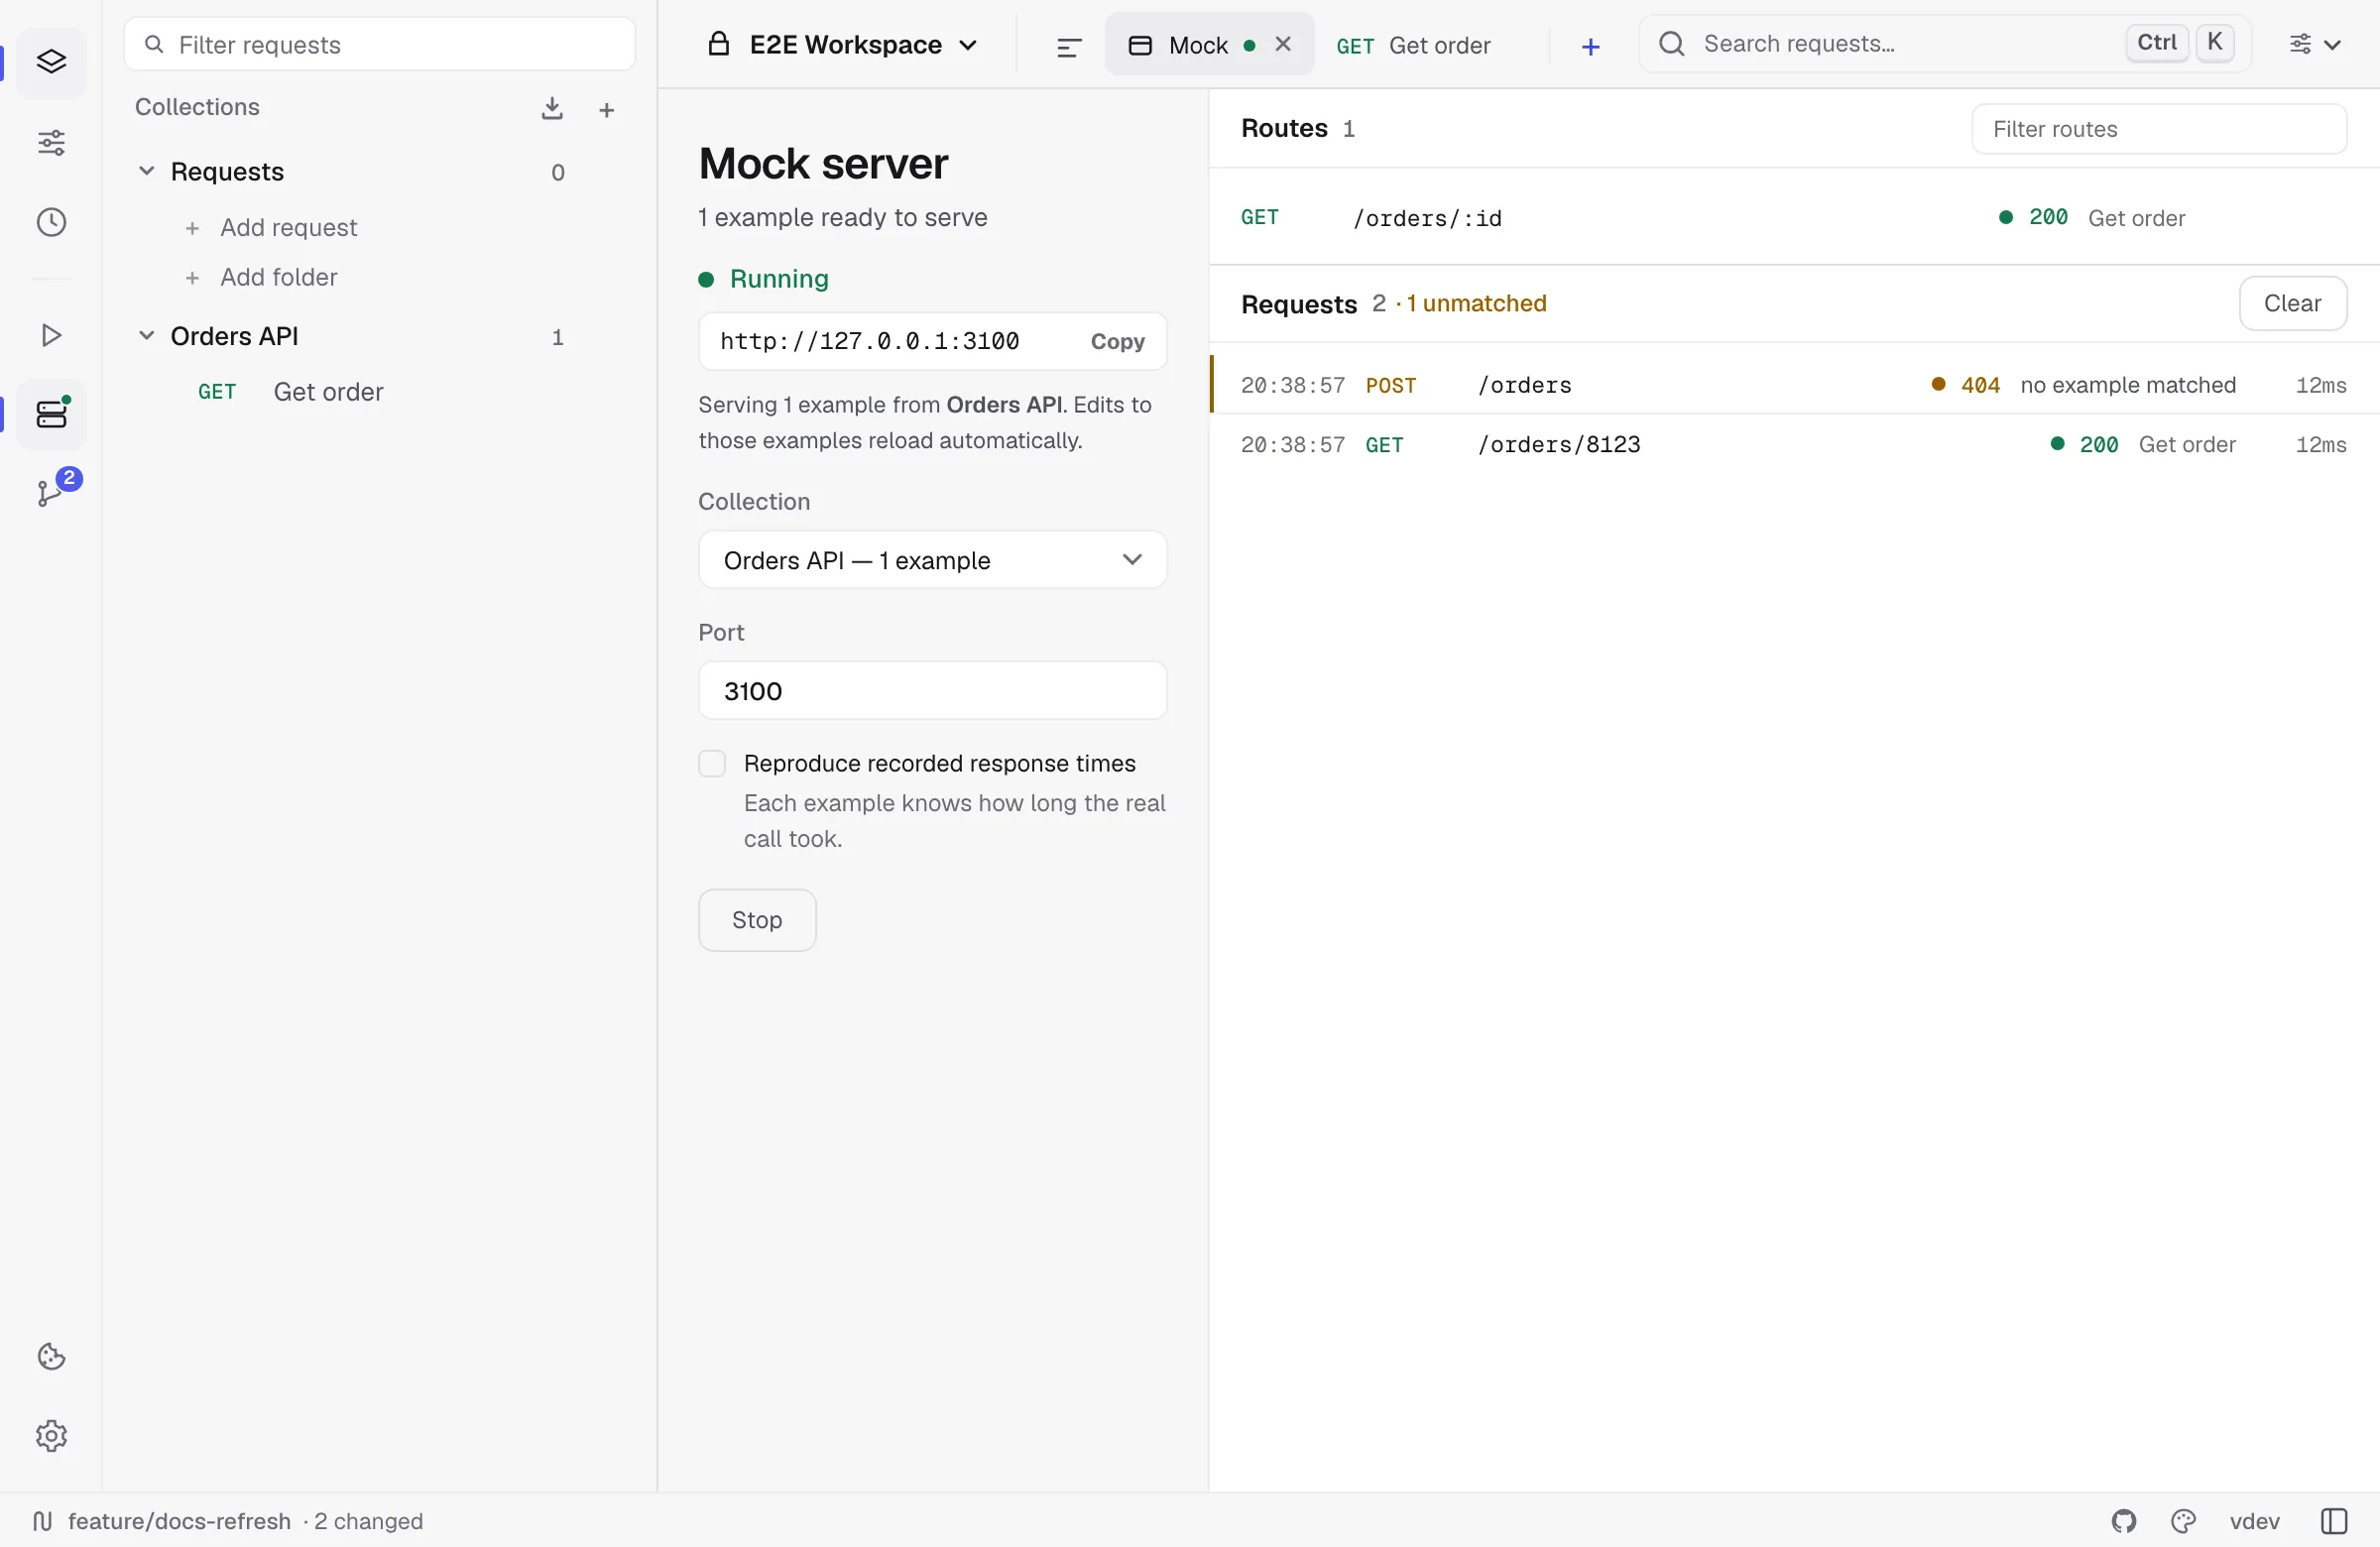Select the GET /orders/8123 request row
2380x1547 pixels.
click(1794, 445)
